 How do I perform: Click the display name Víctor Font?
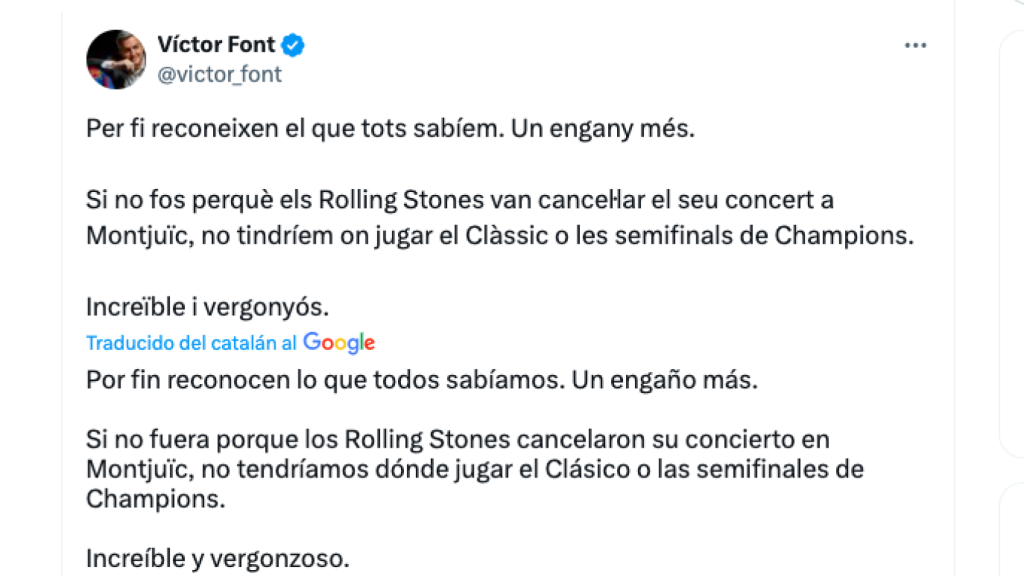tap(216, 45)
